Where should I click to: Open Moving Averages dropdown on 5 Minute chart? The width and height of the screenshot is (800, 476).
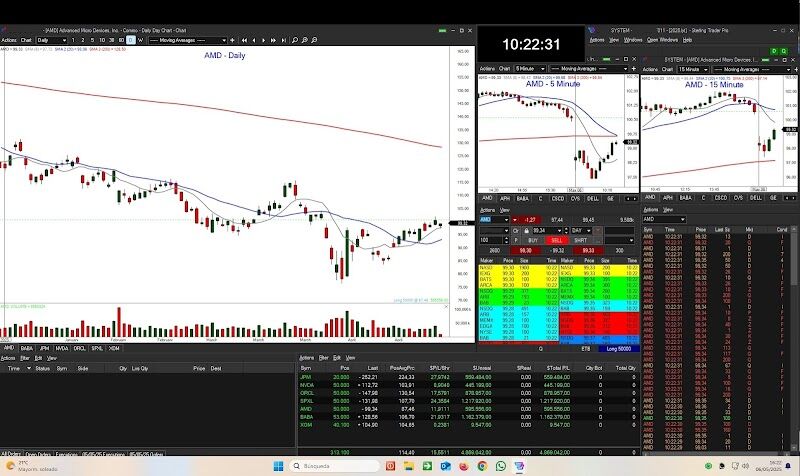point(589,68)
